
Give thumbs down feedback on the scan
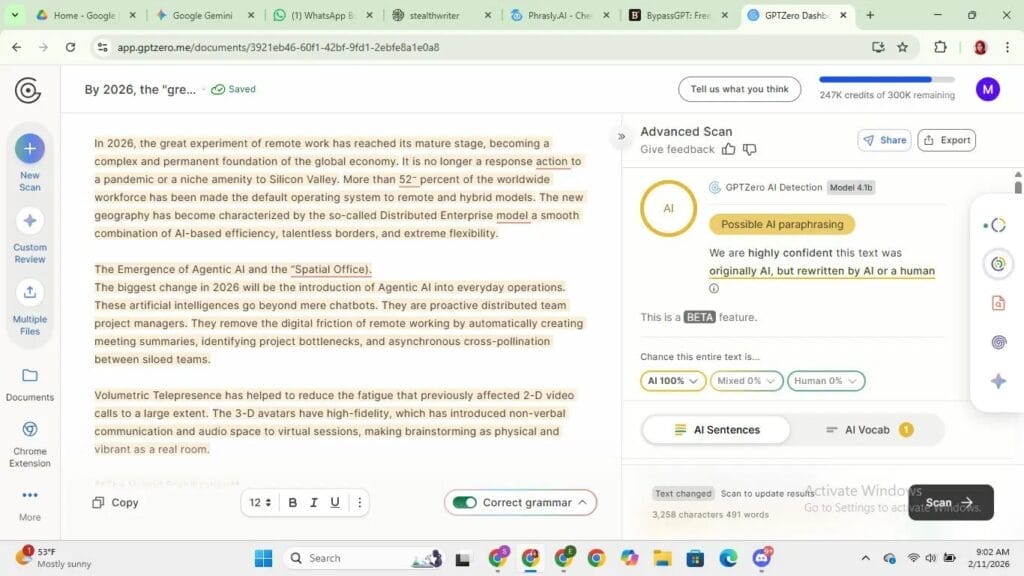[x=750, y=149]
